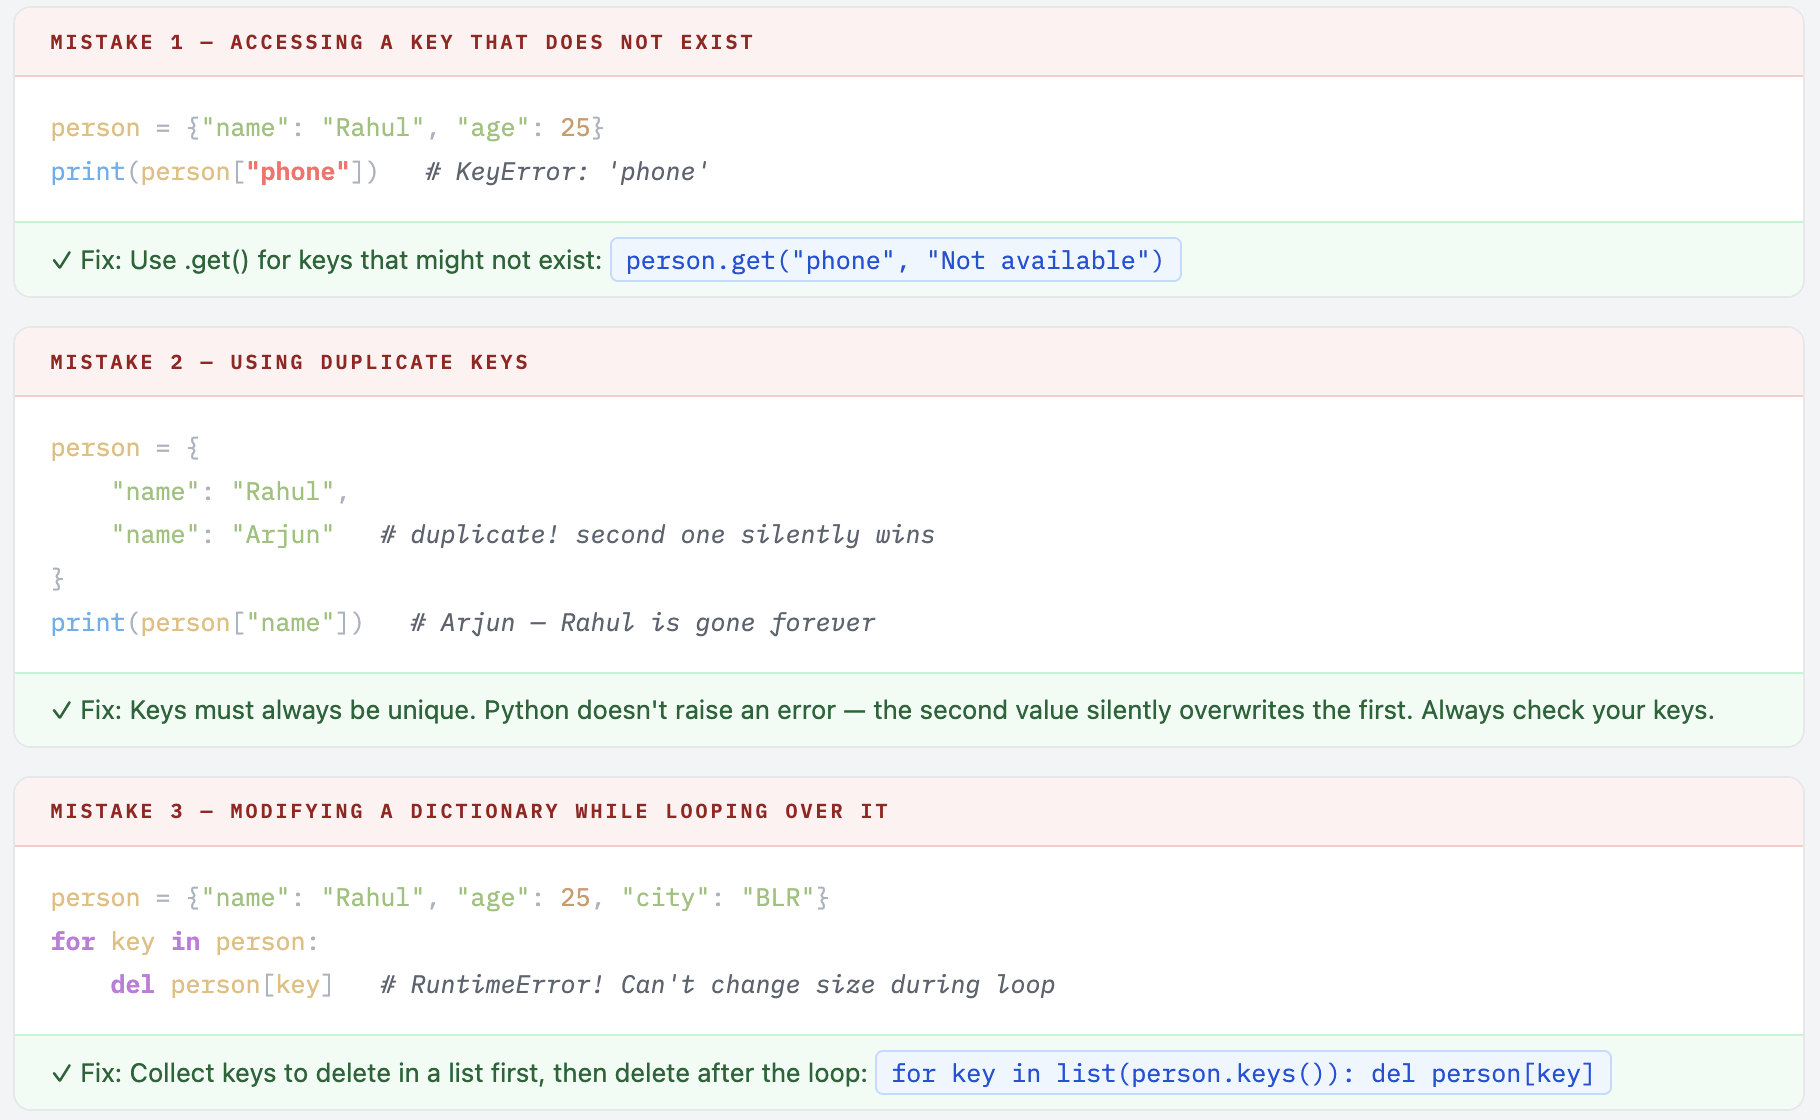The height and width of the screenshot is (1120, 1820).
Task: Click the print function call in Mistake 1
Action: point(88,171)
